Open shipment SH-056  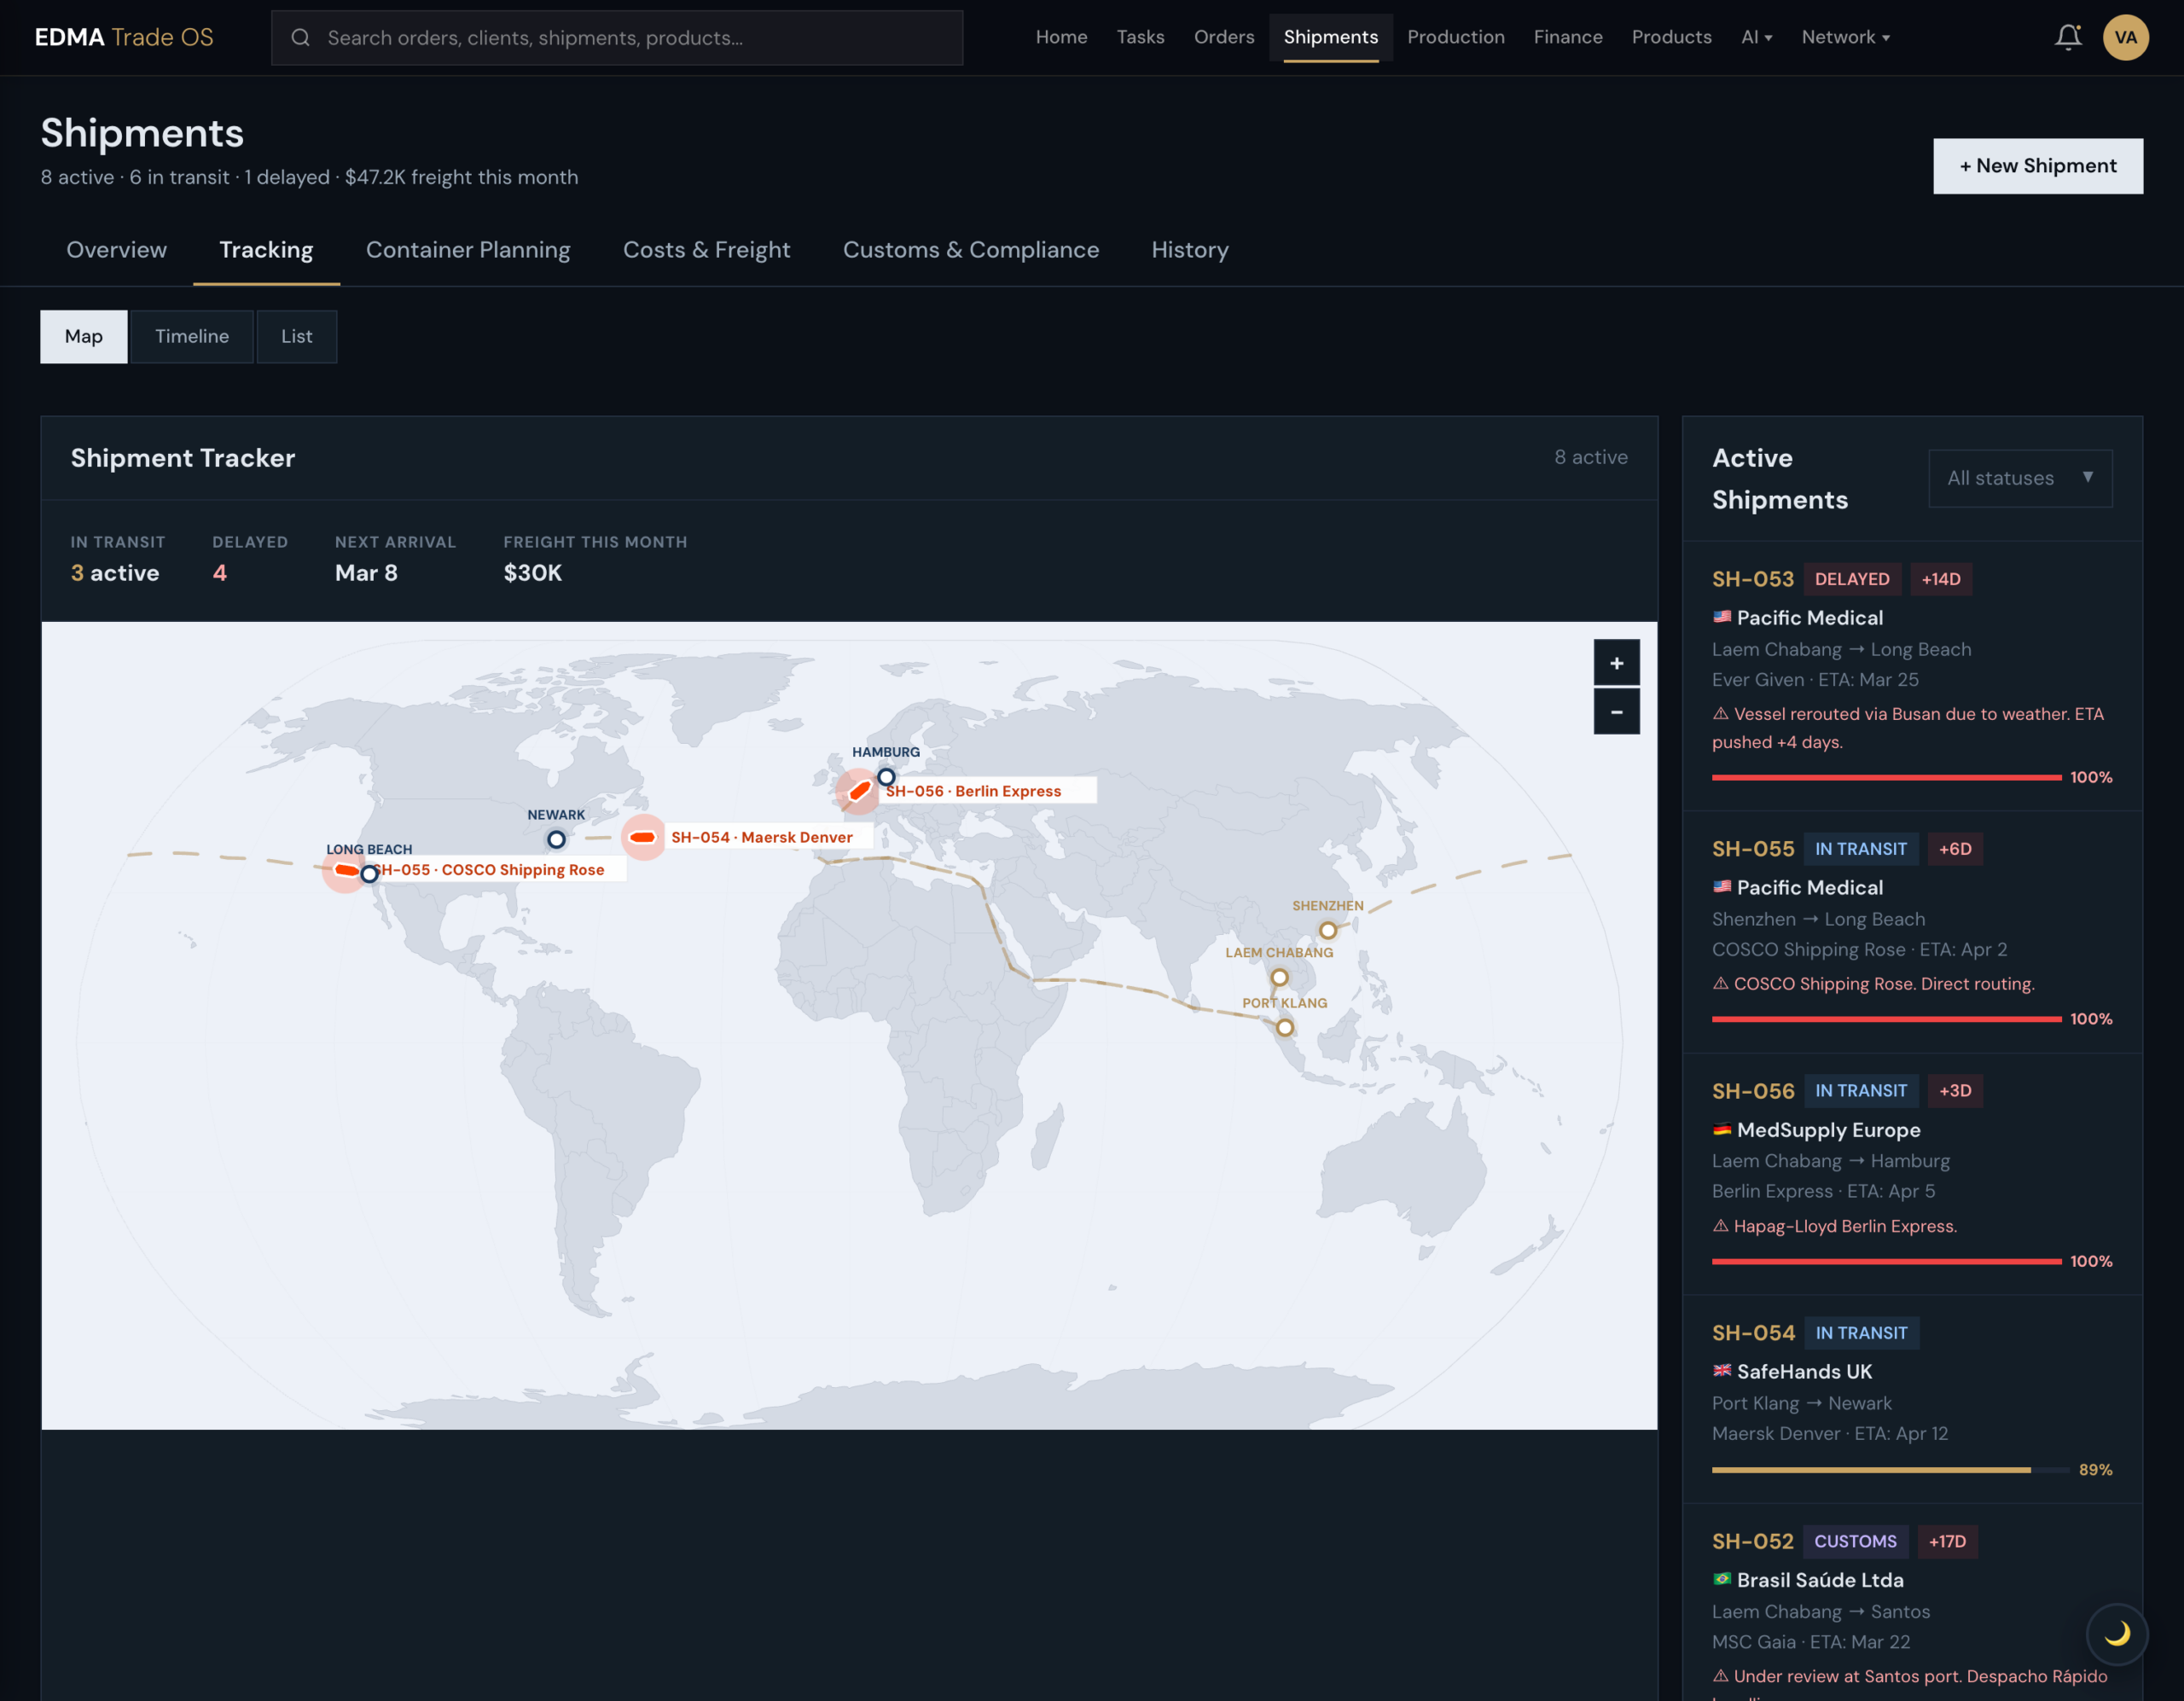1911,1174
